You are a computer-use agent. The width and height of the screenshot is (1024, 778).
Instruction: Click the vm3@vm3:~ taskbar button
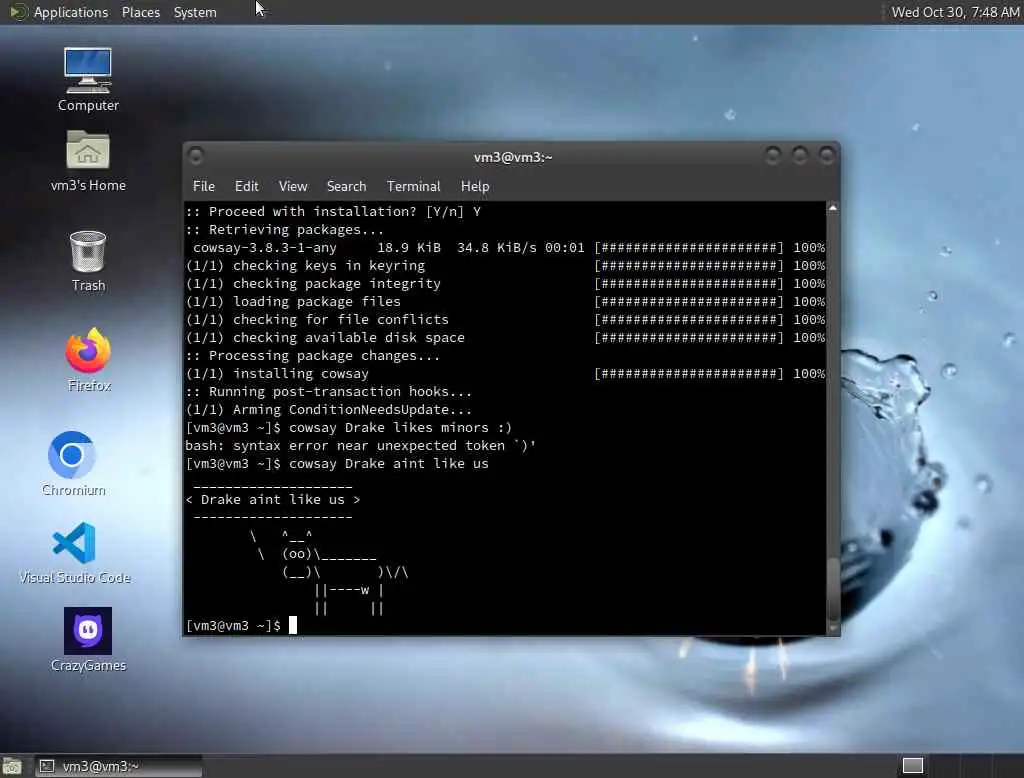[x=118, y=766]
